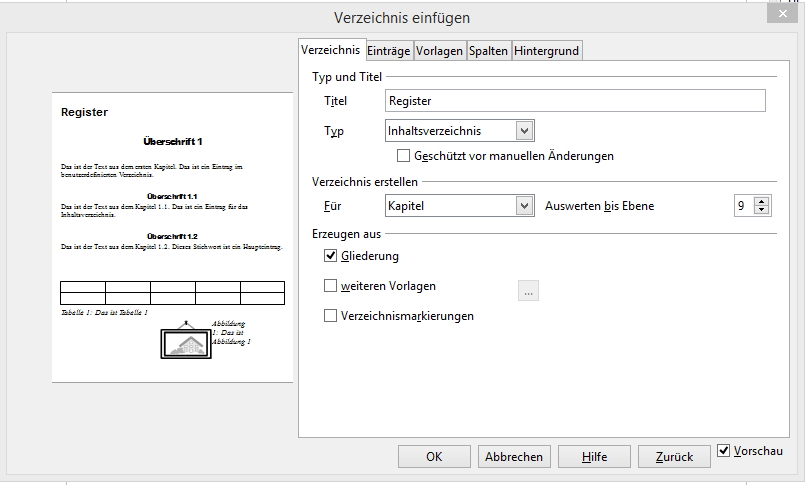Image resolution: width=805 pixels, height=485 pixels.
Task: Open the weiteren Vorlagen ellipsis button
Action: [528, 291]
